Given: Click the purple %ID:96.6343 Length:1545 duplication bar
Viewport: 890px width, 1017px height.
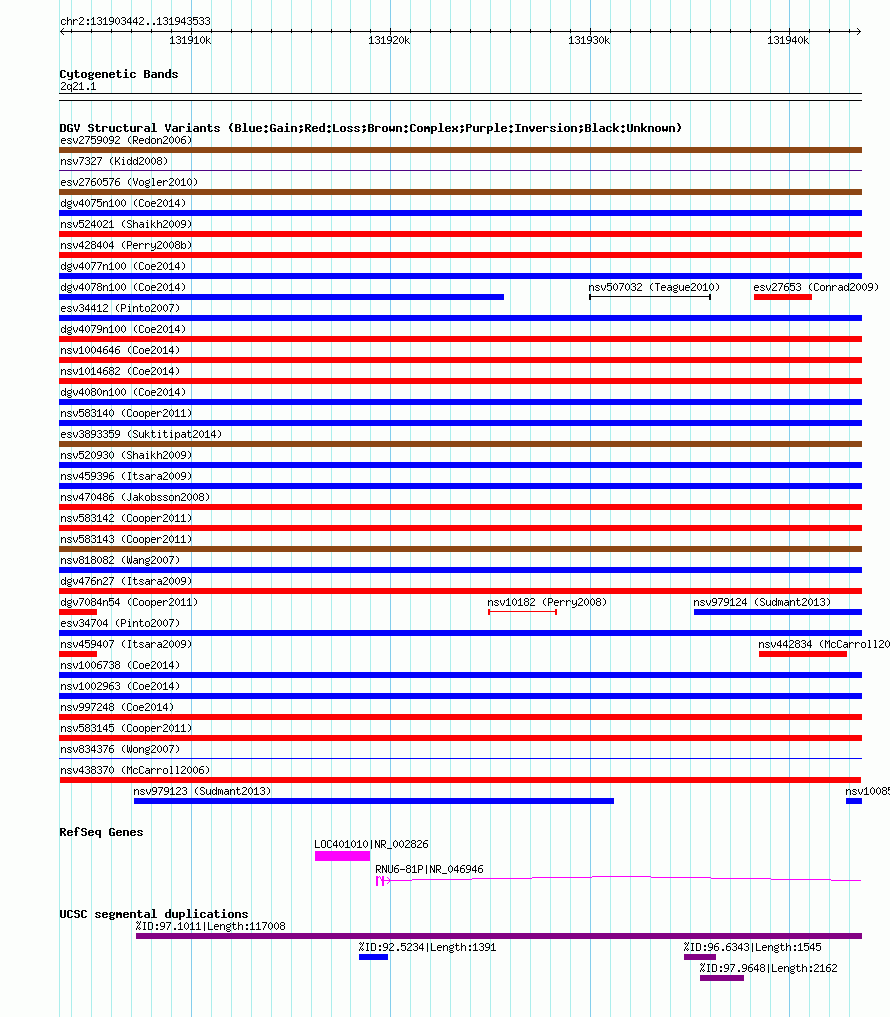Looking at the screenshot, I should pyautogui.click(x=700, y=957).
